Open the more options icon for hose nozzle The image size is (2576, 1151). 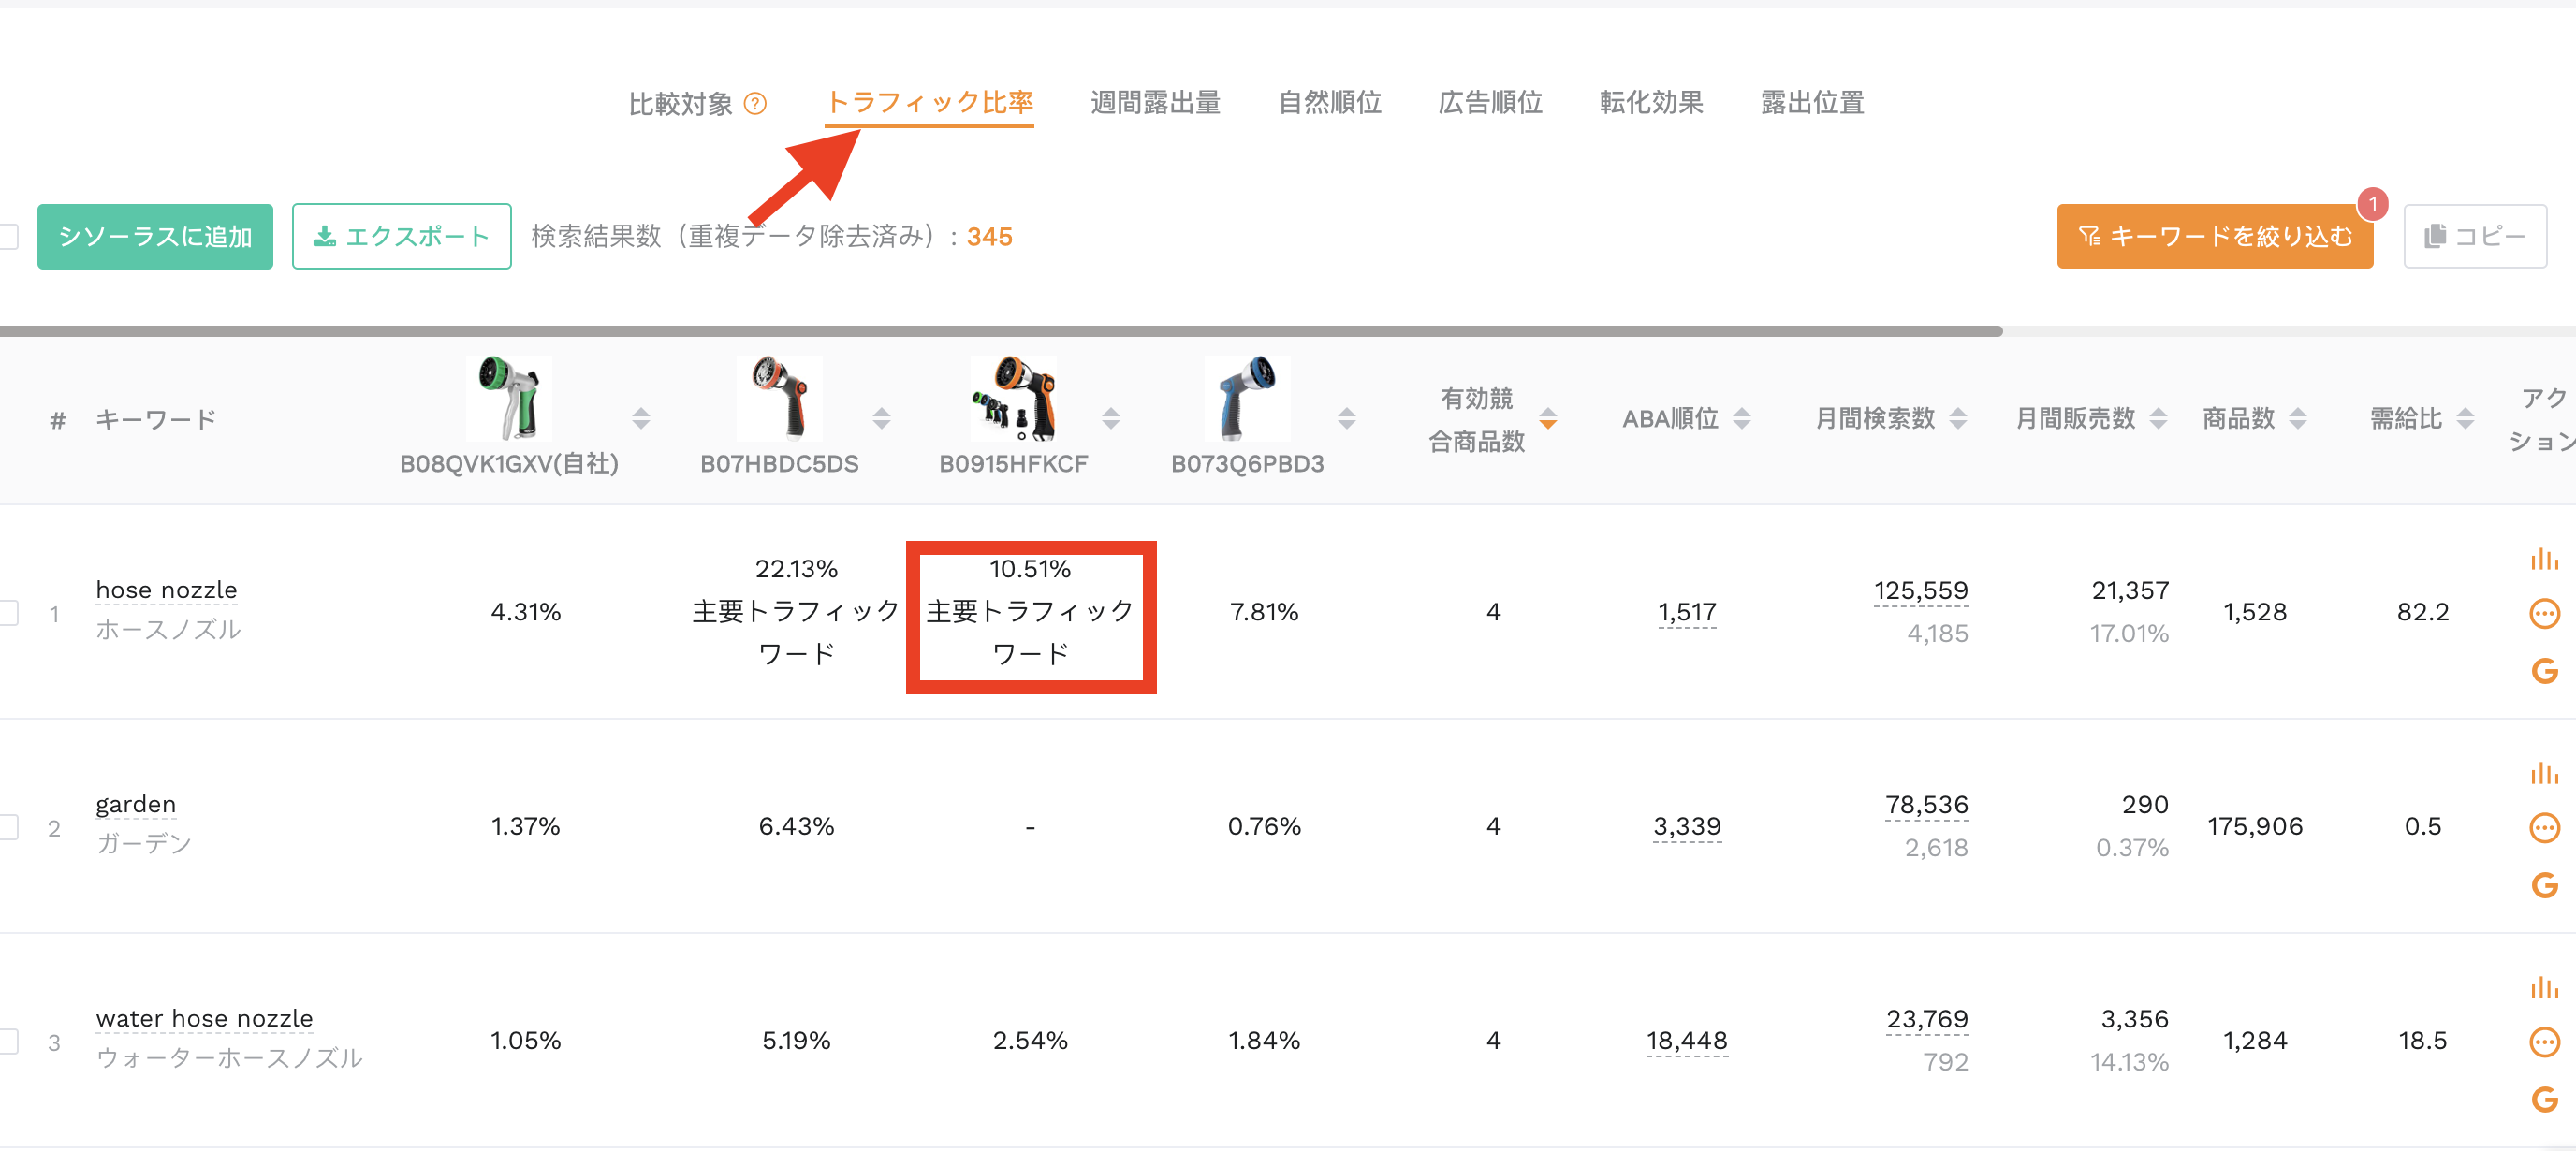point(2544,613)
